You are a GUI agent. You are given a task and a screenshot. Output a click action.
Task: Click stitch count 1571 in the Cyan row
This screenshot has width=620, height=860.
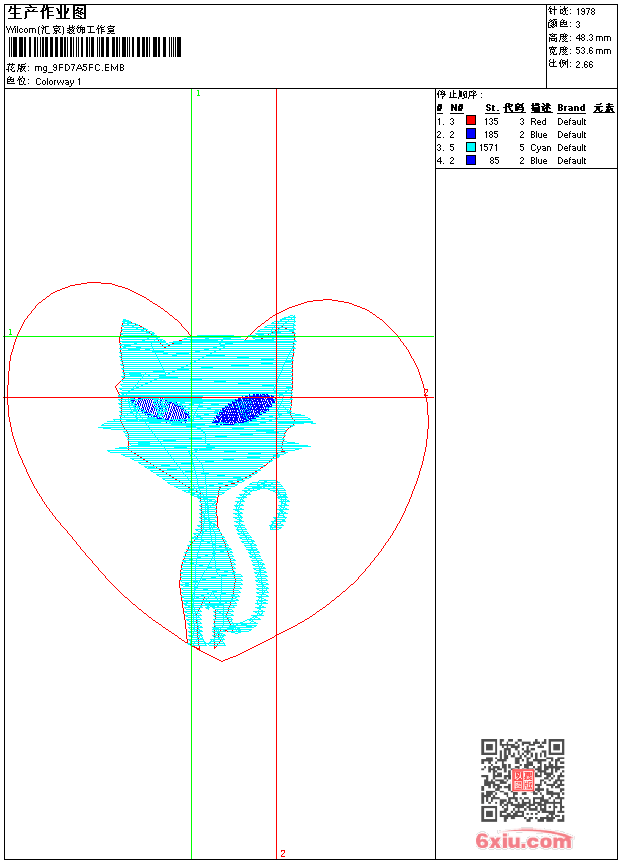click(x=488, y=148)
